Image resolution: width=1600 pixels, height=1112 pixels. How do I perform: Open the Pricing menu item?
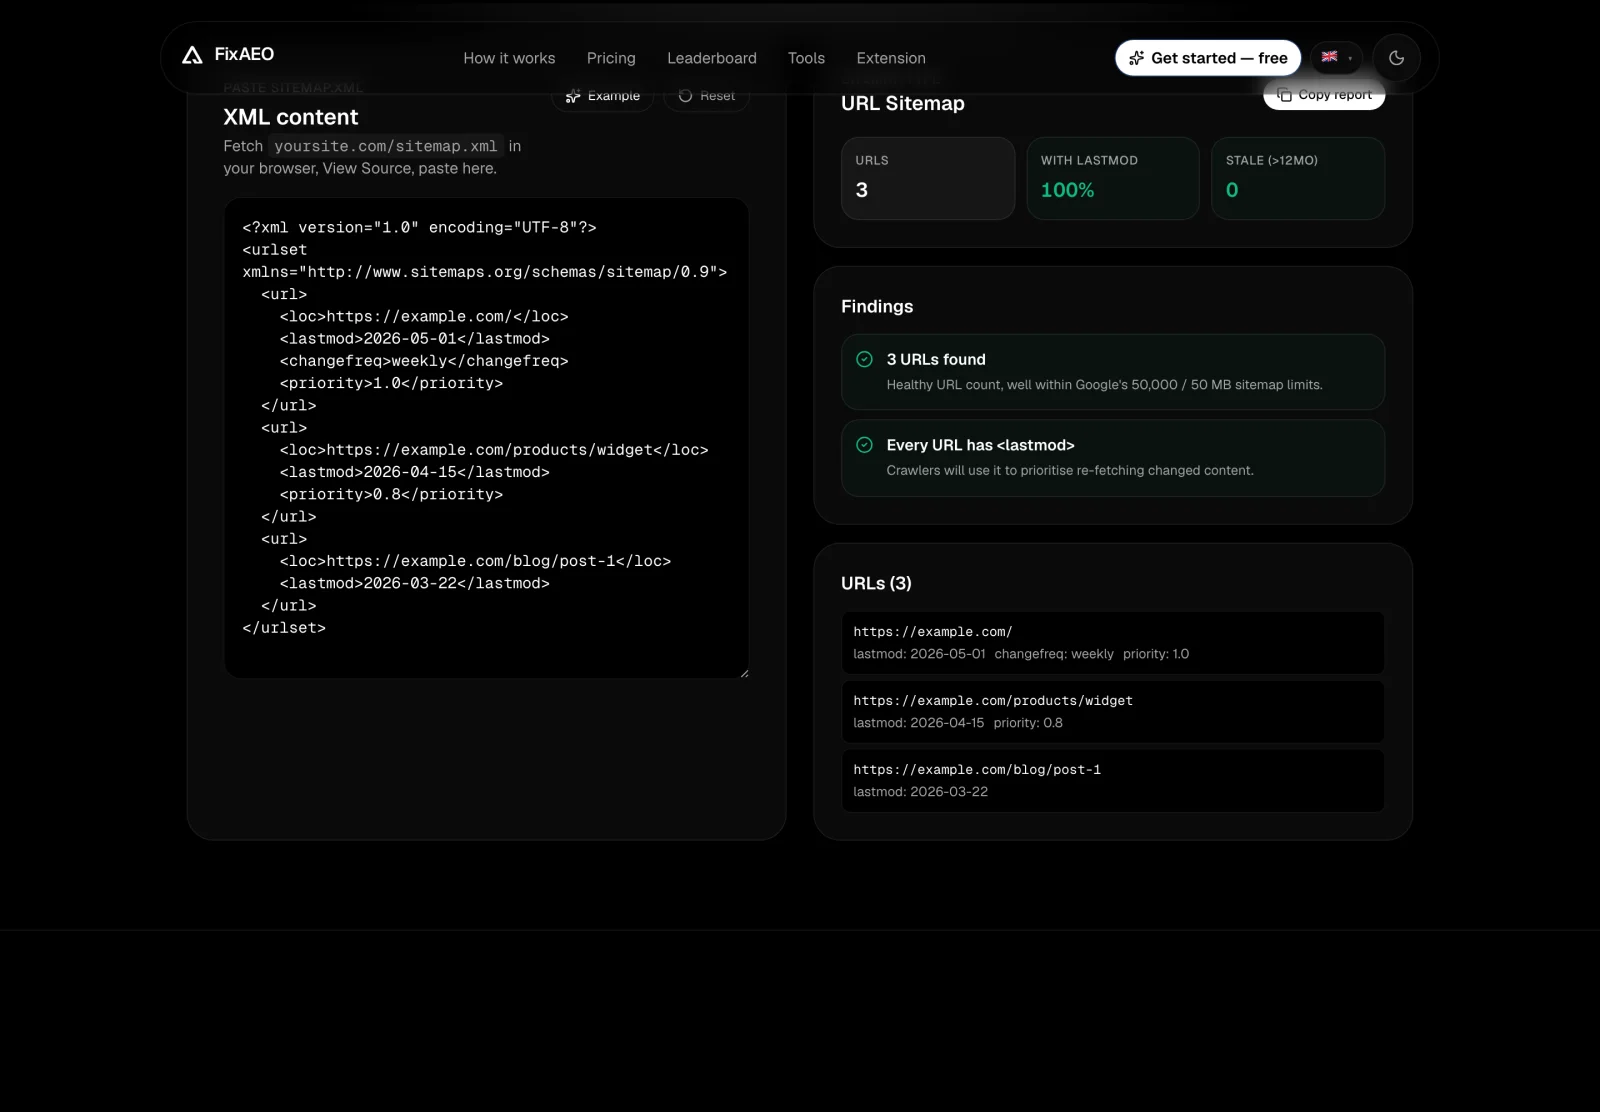coord(611,58)
